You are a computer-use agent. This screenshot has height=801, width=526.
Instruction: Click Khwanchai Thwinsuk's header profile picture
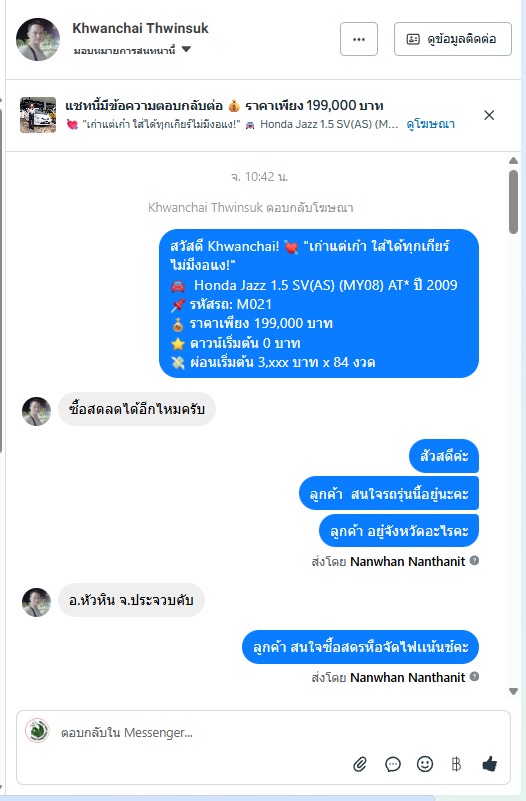(38, 39)
